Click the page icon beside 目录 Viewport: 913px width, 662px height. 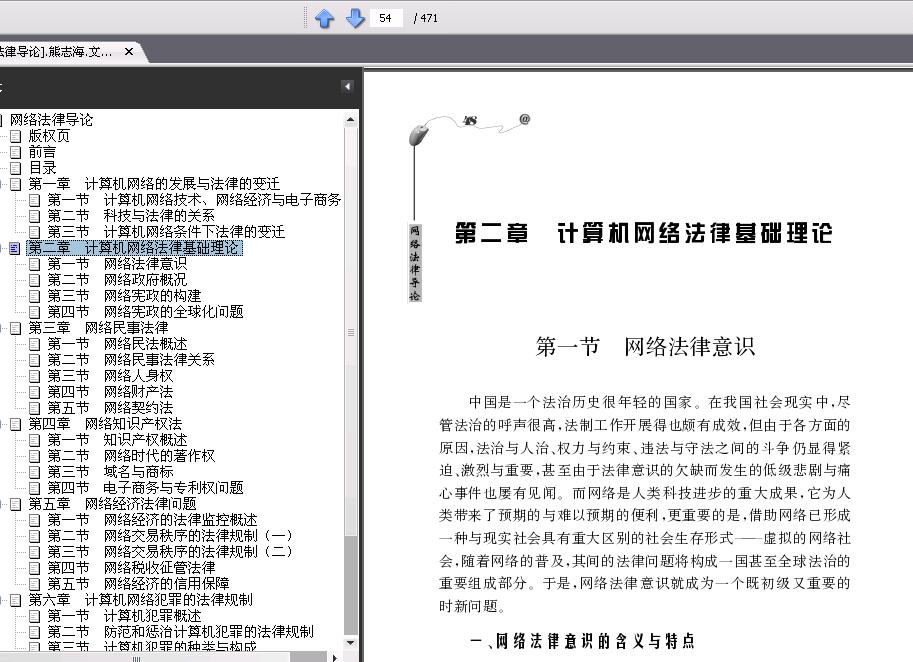tap(16, 168)
